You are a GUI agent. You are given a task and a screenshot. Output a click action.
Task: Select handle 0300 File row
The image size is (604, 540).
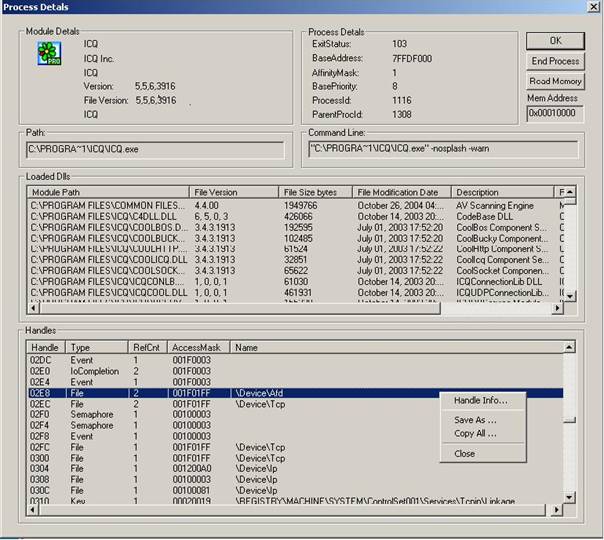295,458
